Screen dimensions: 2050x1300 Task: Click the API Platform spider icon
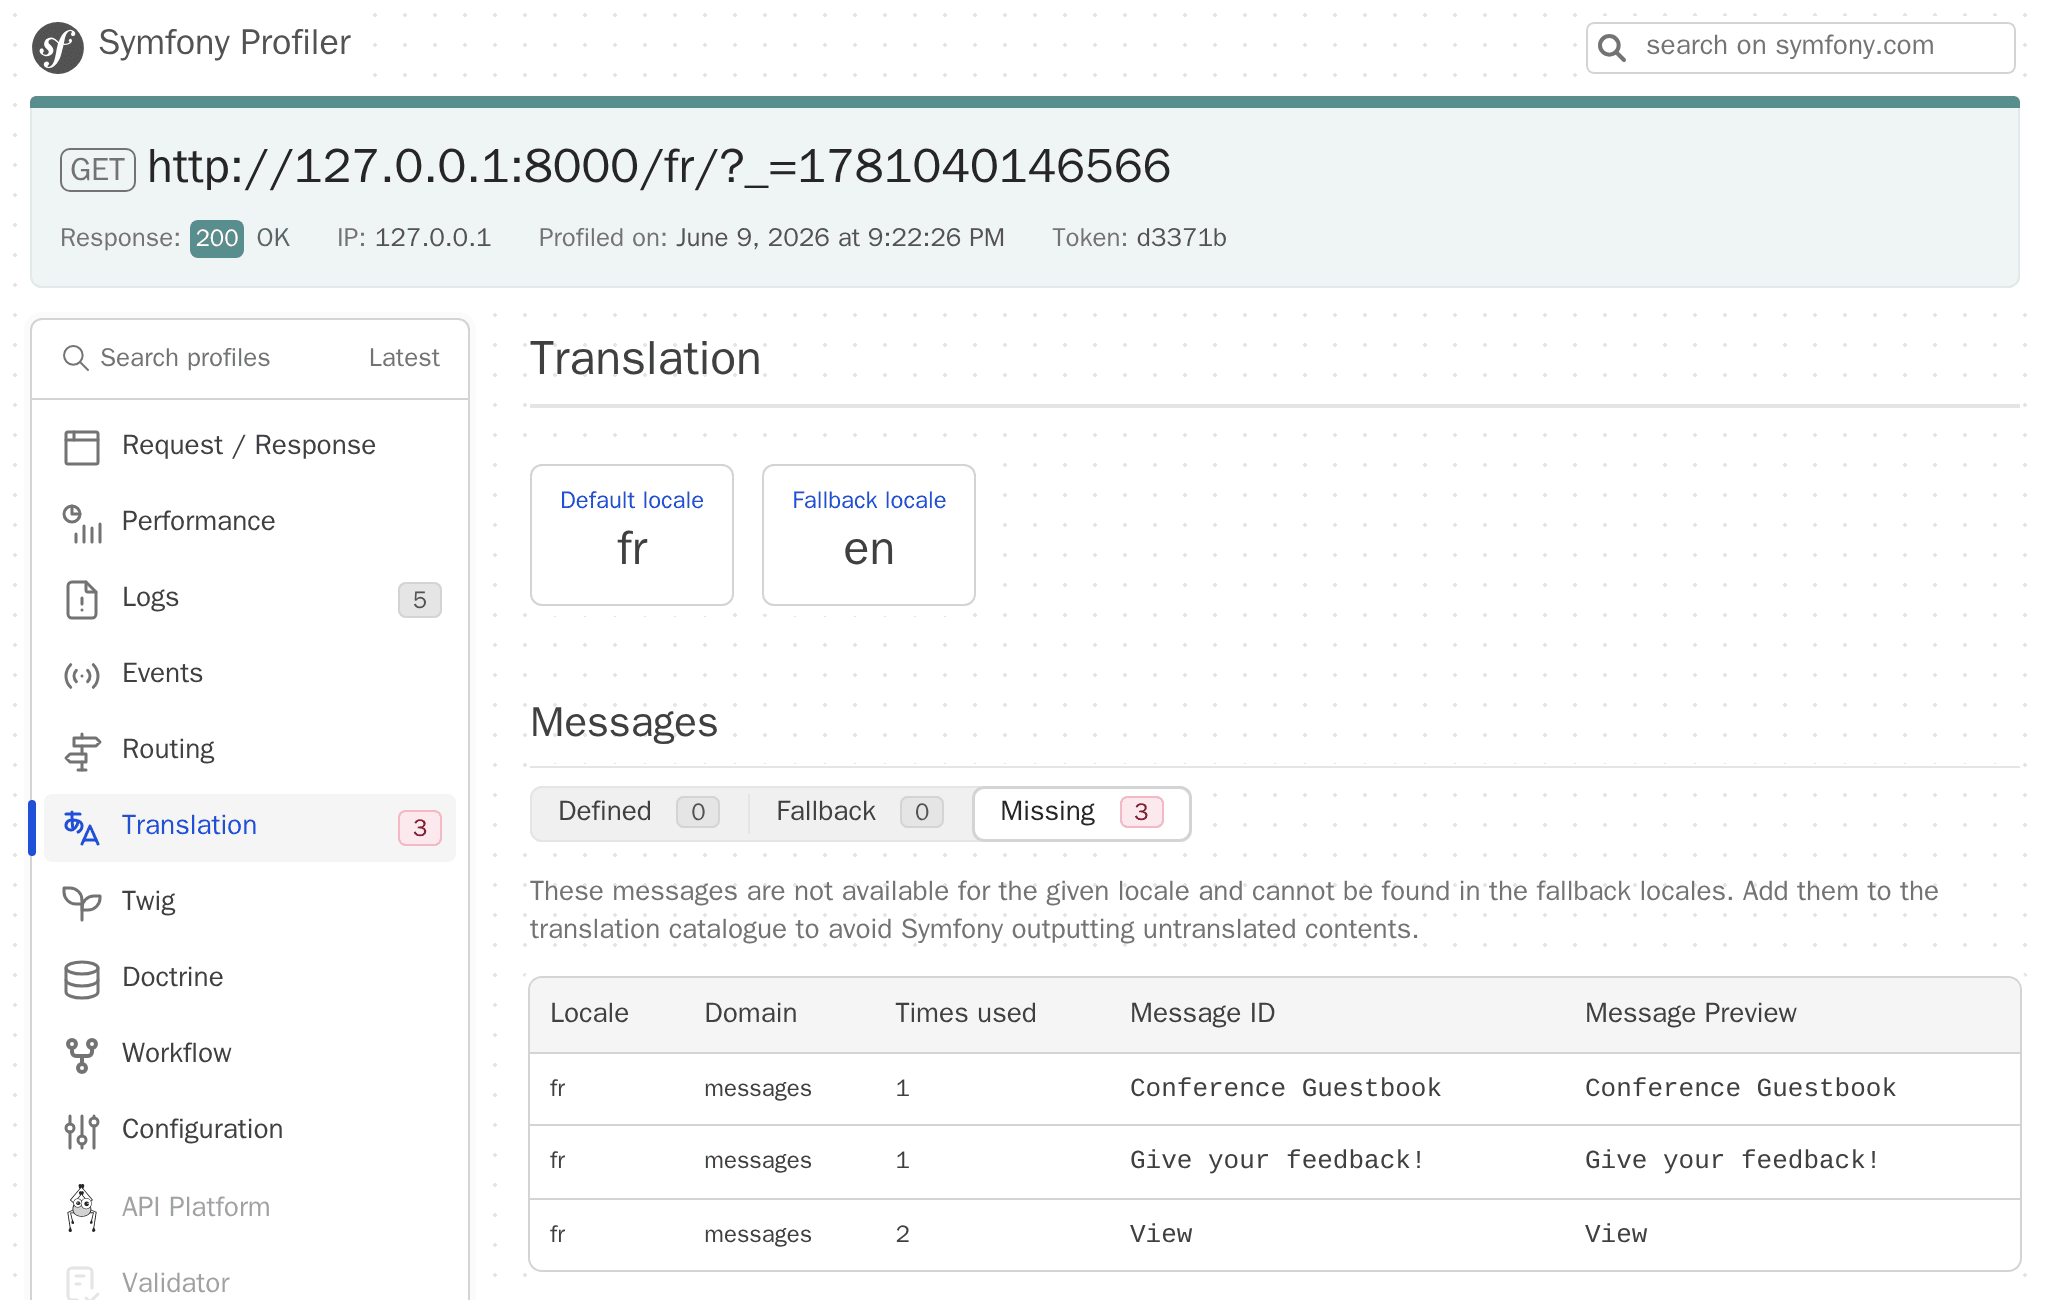82,1208
